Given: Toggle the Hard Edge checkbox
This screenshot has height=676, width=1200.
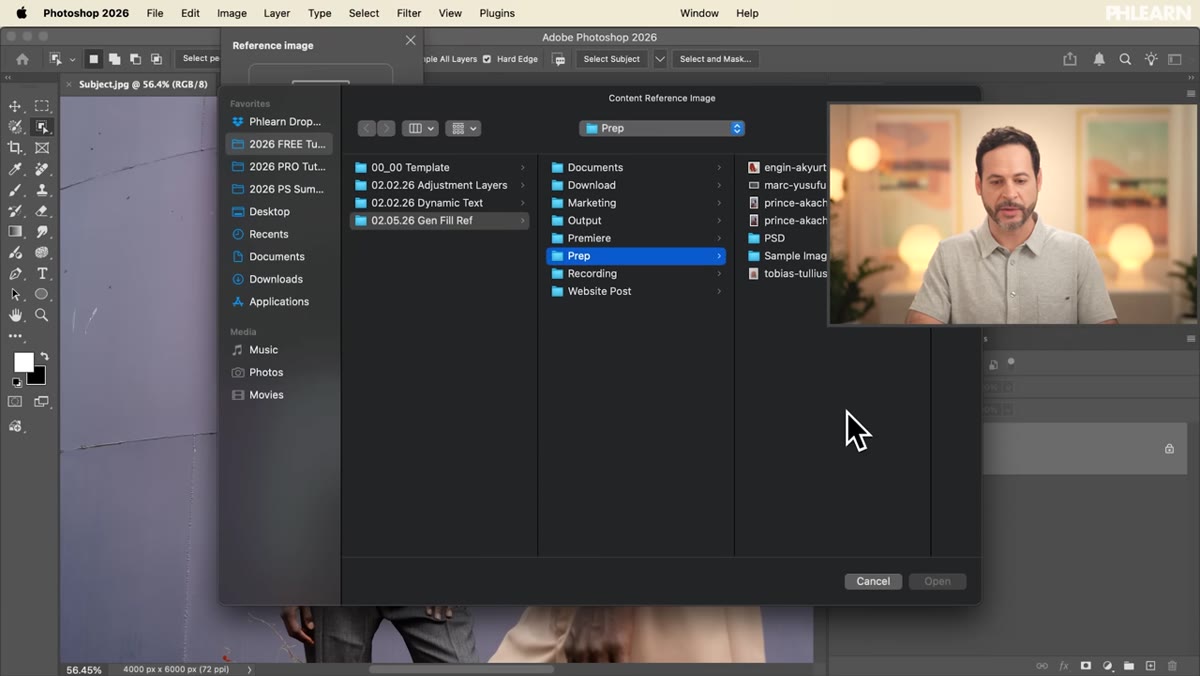Looking at the screenshot, I should pyautogui.click(x=487, y=59).
